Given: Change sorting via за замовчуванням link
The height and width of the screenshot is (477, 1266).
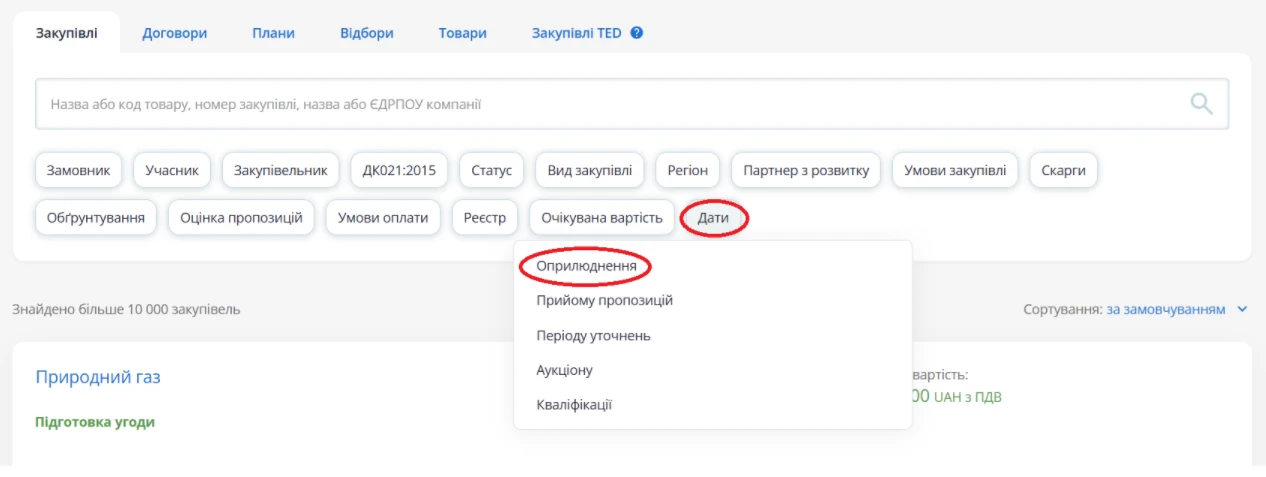Looking at the screenshot, I should 1165,309.
